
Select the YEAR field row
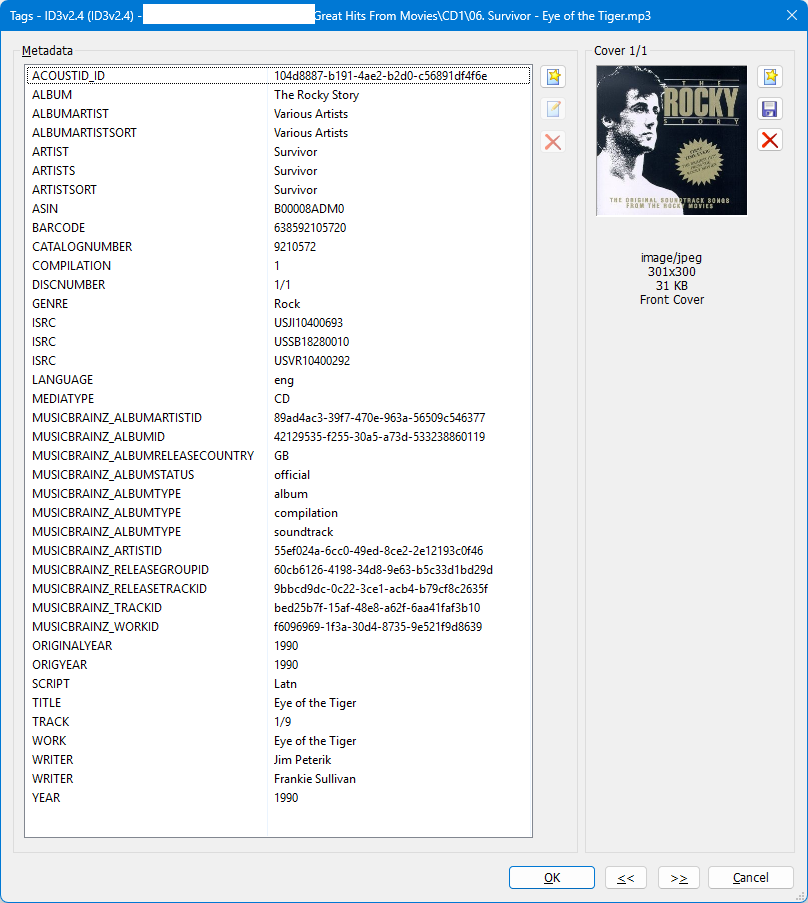[x=278, y=798]
